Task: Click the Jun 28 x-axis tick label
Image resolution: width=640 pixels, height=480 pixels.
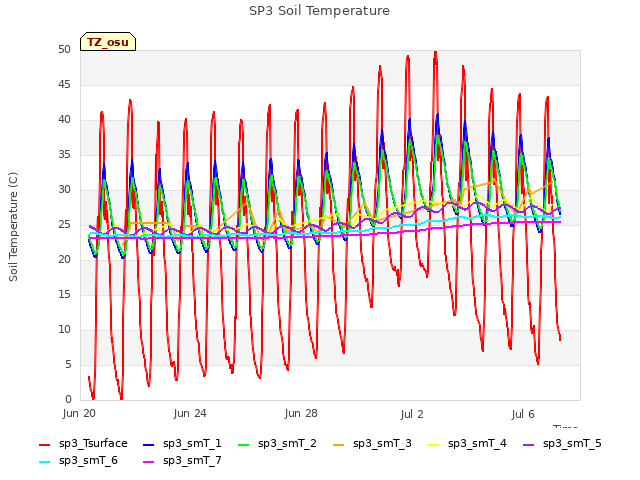Action: pyautogui.click(x=301, y=414)
